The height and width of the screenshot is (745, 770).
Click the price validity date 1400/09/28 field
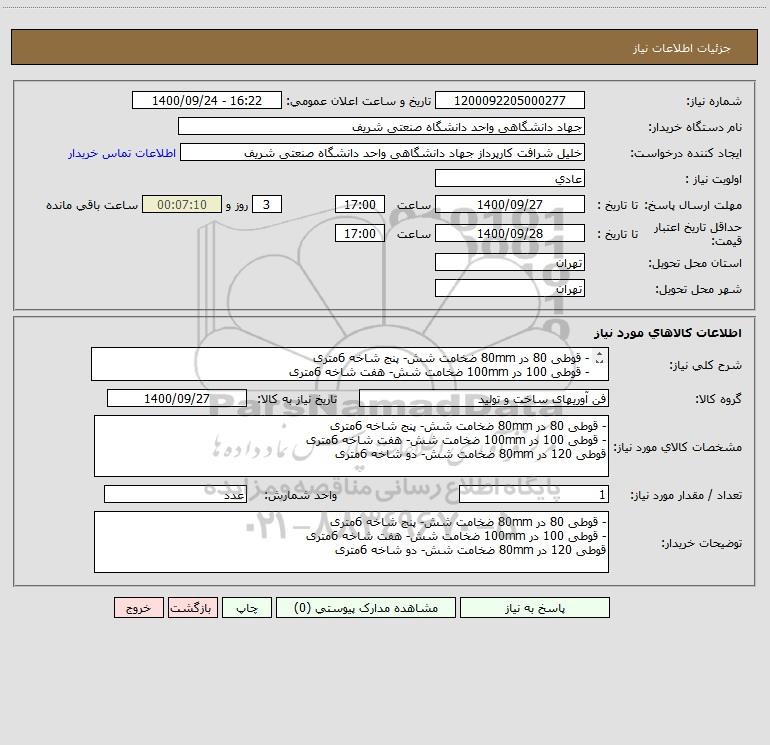coord(510,233)
